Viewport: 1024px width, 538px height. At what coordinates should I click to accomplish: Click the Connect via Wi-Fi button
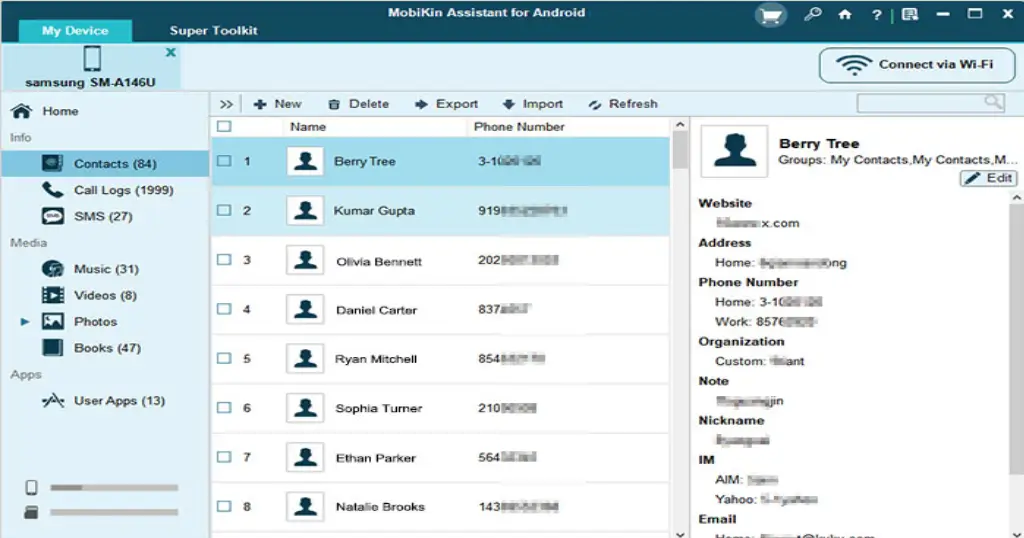tap(917, 65)
